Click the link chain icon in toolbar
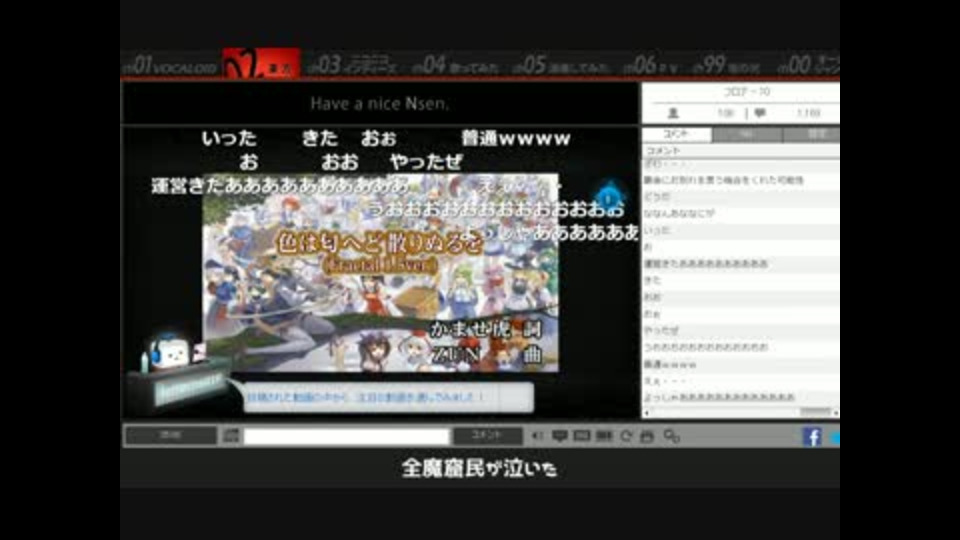The image size is (960, 540). [672, 436]
